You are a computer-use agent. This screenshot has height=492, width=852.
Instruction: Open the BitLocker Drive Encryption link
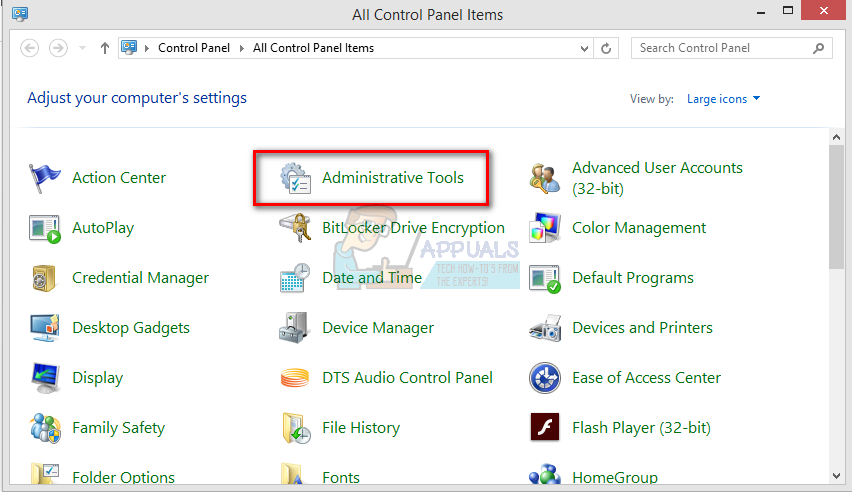click(414, 228)
